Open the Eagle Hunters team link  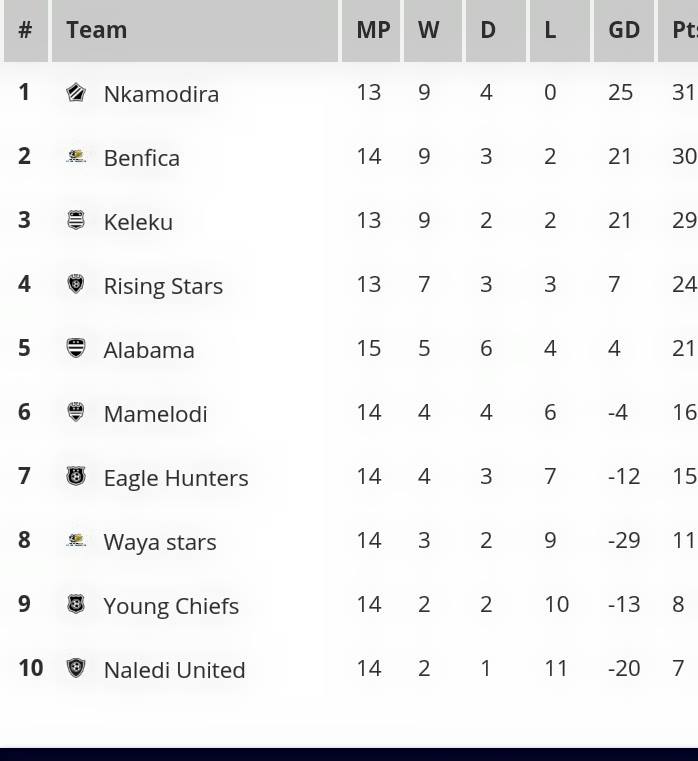(x=176, y=478)
